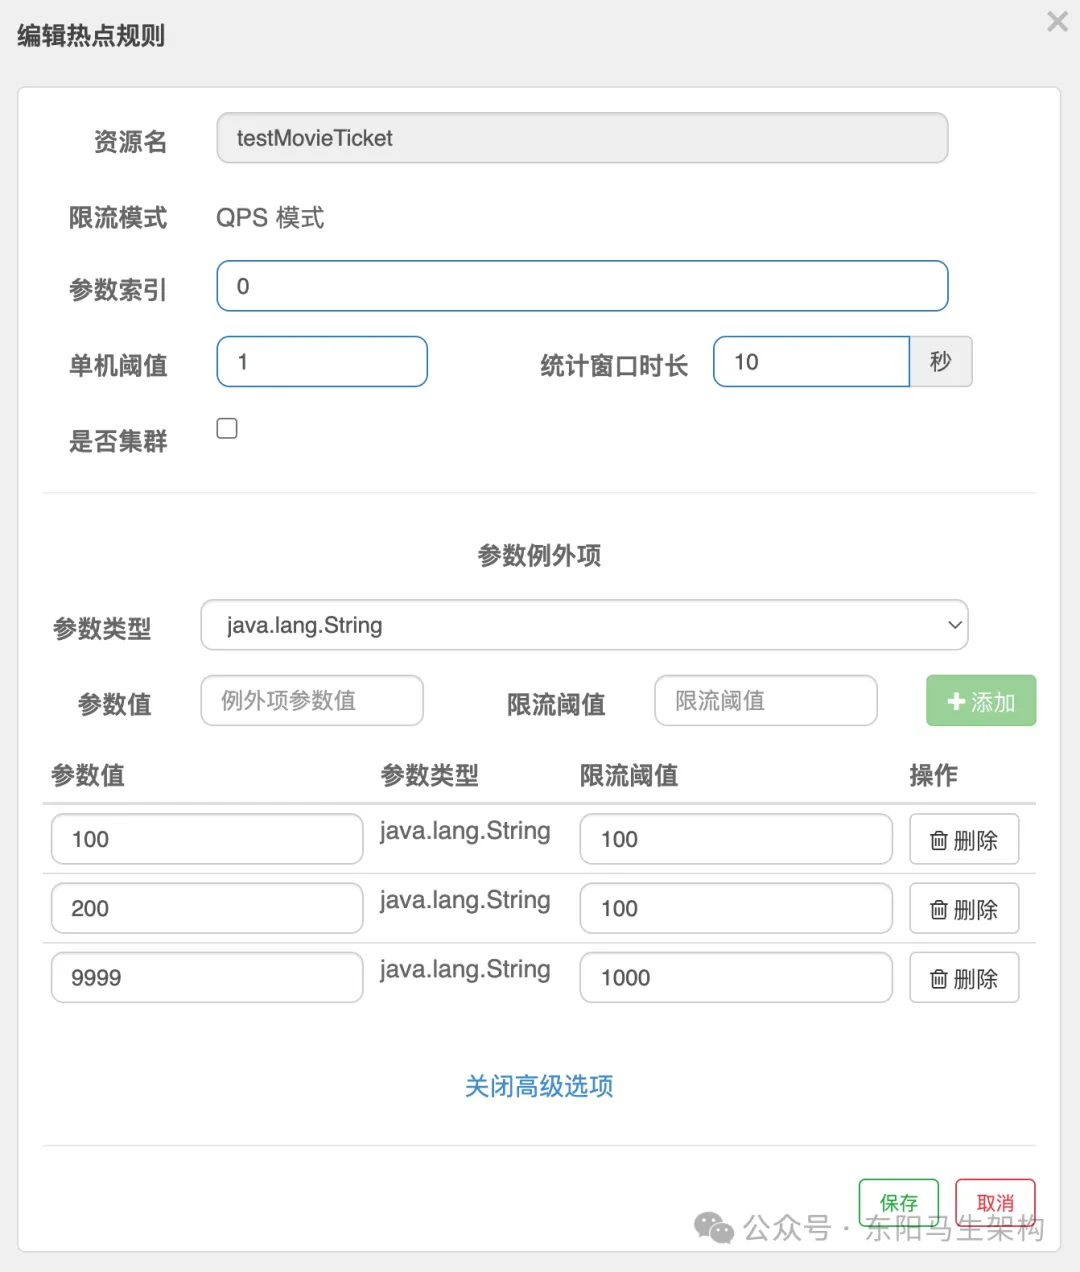This screenshot has width=1080, height=1272.
Task: Delete the exception row with parameter value 9999
Action: coord(963,977)
